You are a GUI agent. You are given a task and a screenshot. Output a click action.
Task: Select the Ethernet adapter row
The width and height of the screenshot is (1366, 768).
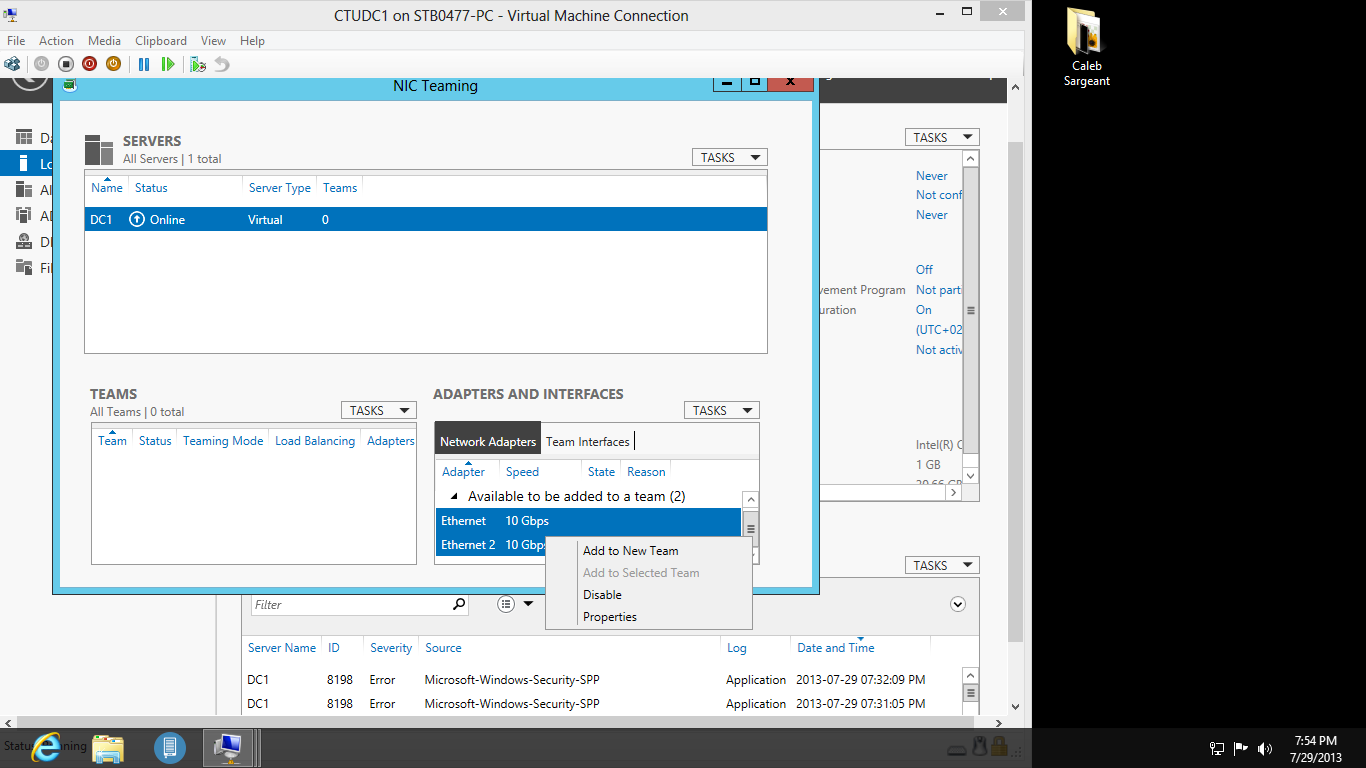point(588,521)
